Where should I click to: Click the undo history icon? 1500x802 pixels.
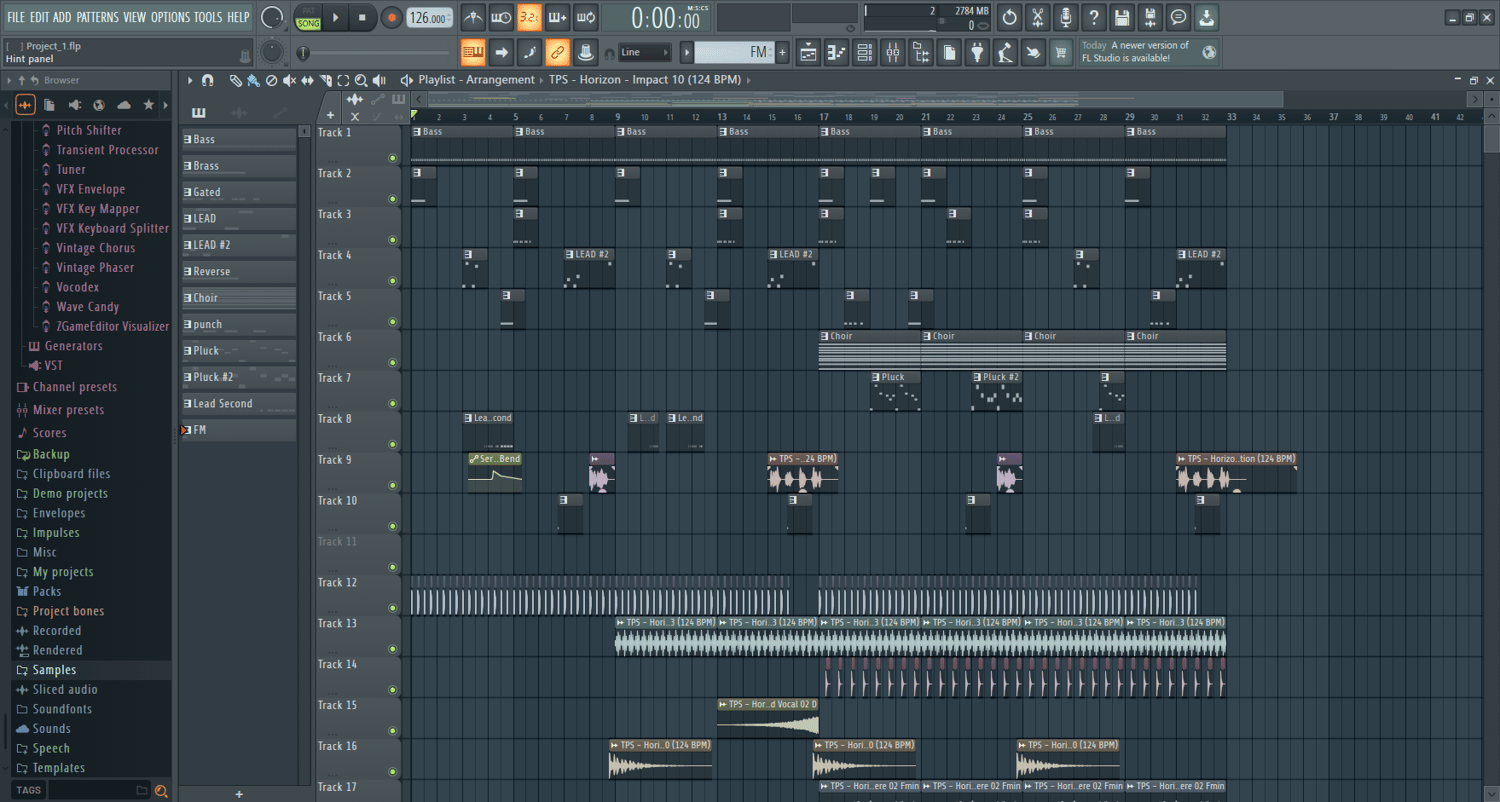pos(1010,17)
